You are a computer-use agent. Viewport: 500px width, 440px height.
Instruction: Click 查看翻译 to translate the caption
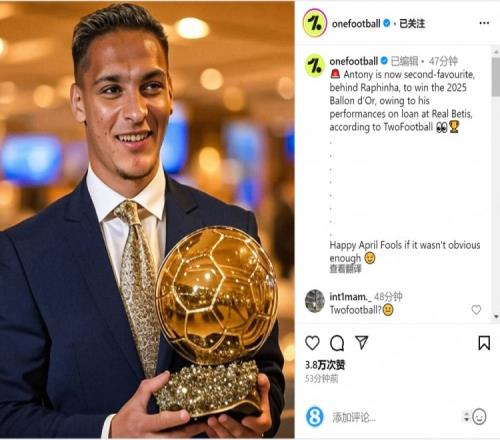(345, 269)
